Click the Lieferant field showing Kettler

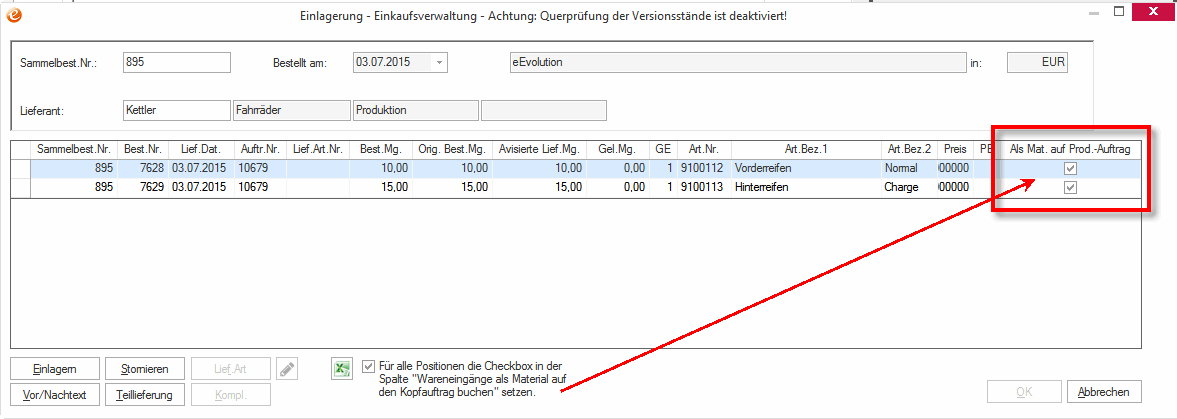[176, 110]
